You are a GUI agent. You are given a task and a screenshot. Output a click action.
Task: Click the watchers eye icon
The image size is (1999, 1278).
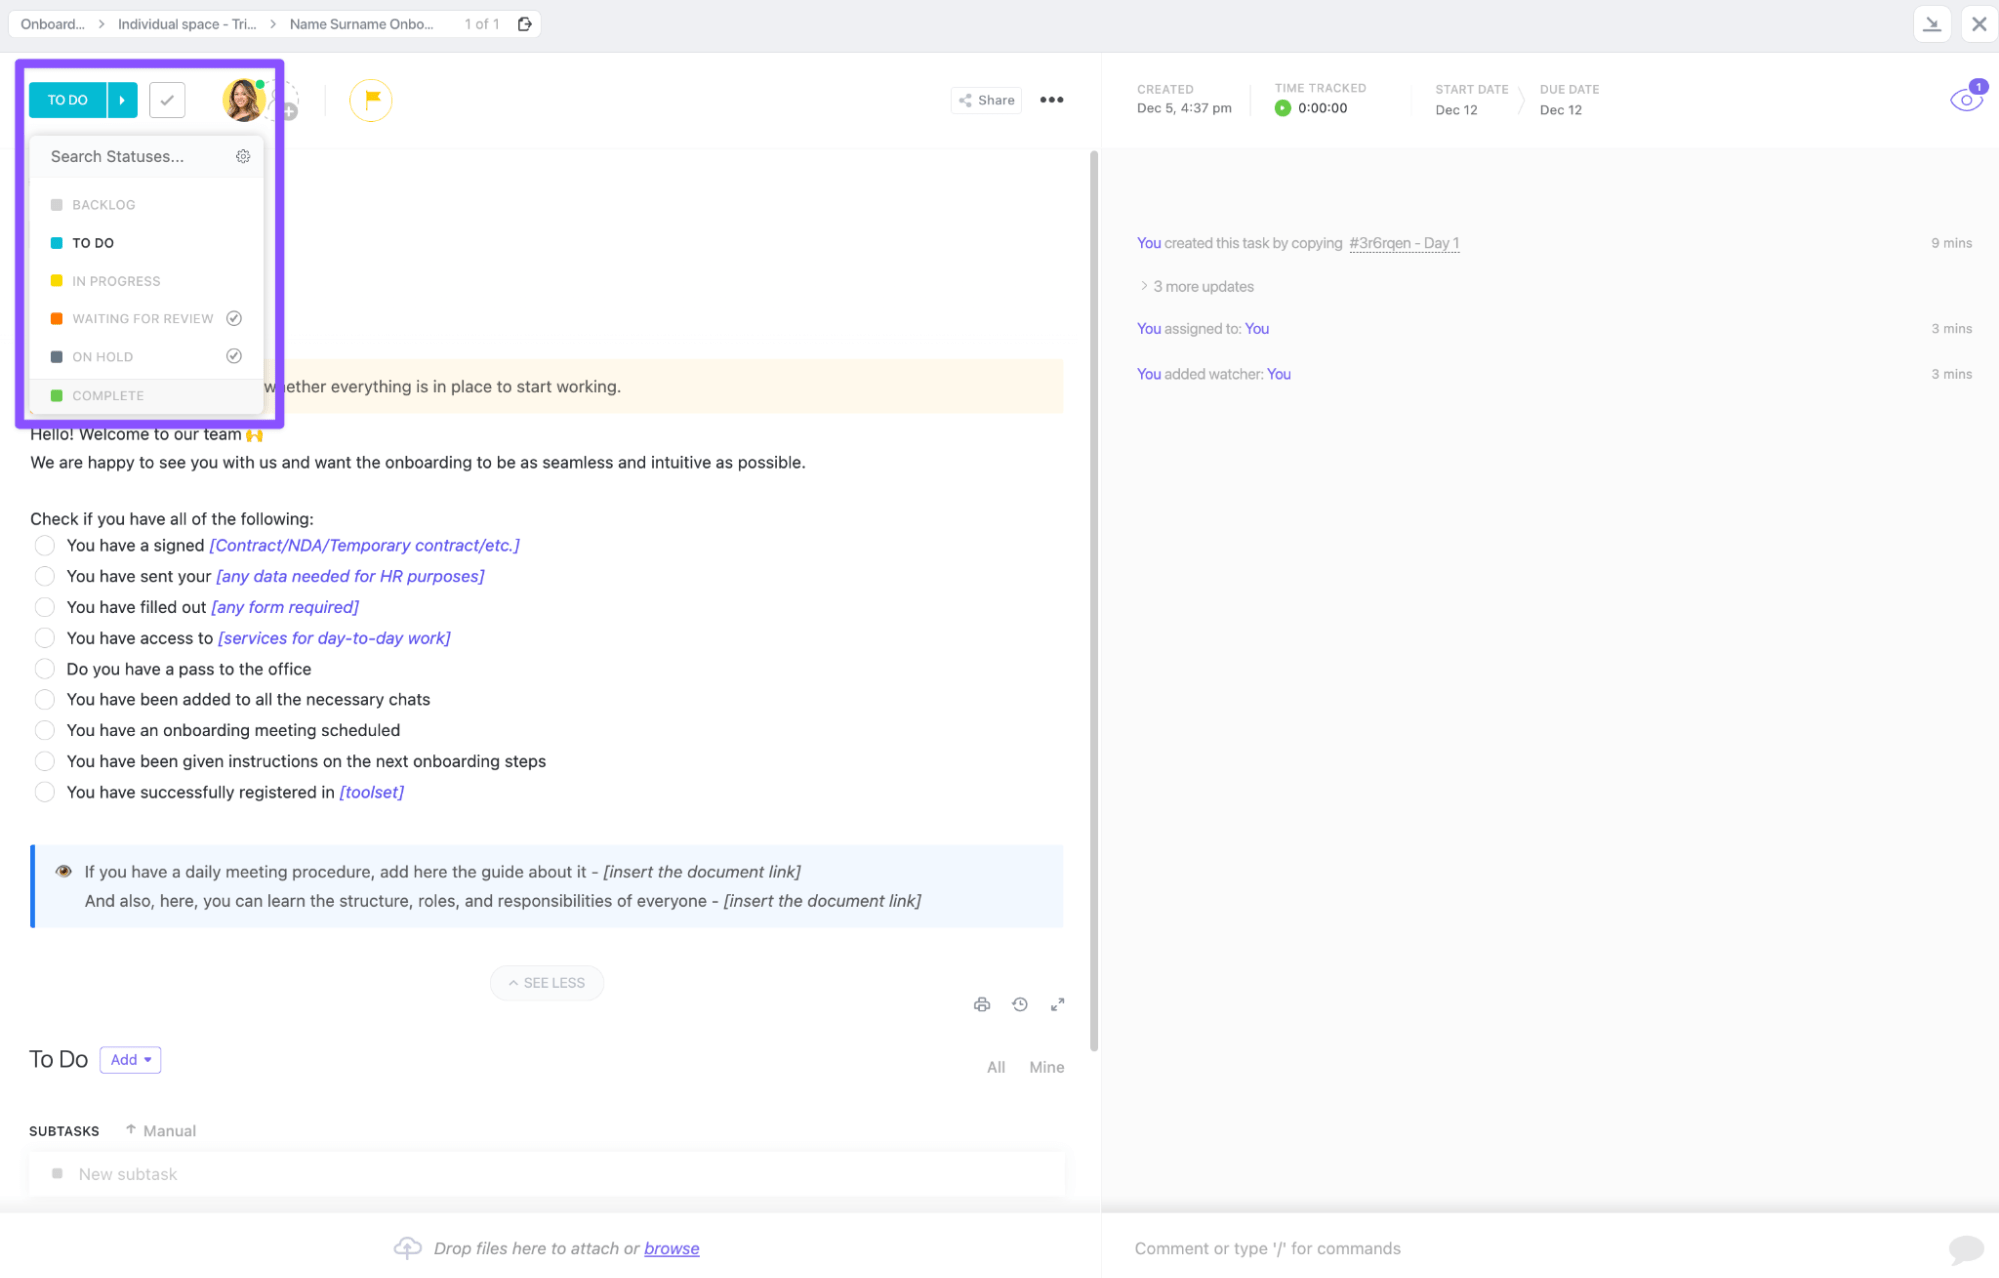pos(1965,99)
